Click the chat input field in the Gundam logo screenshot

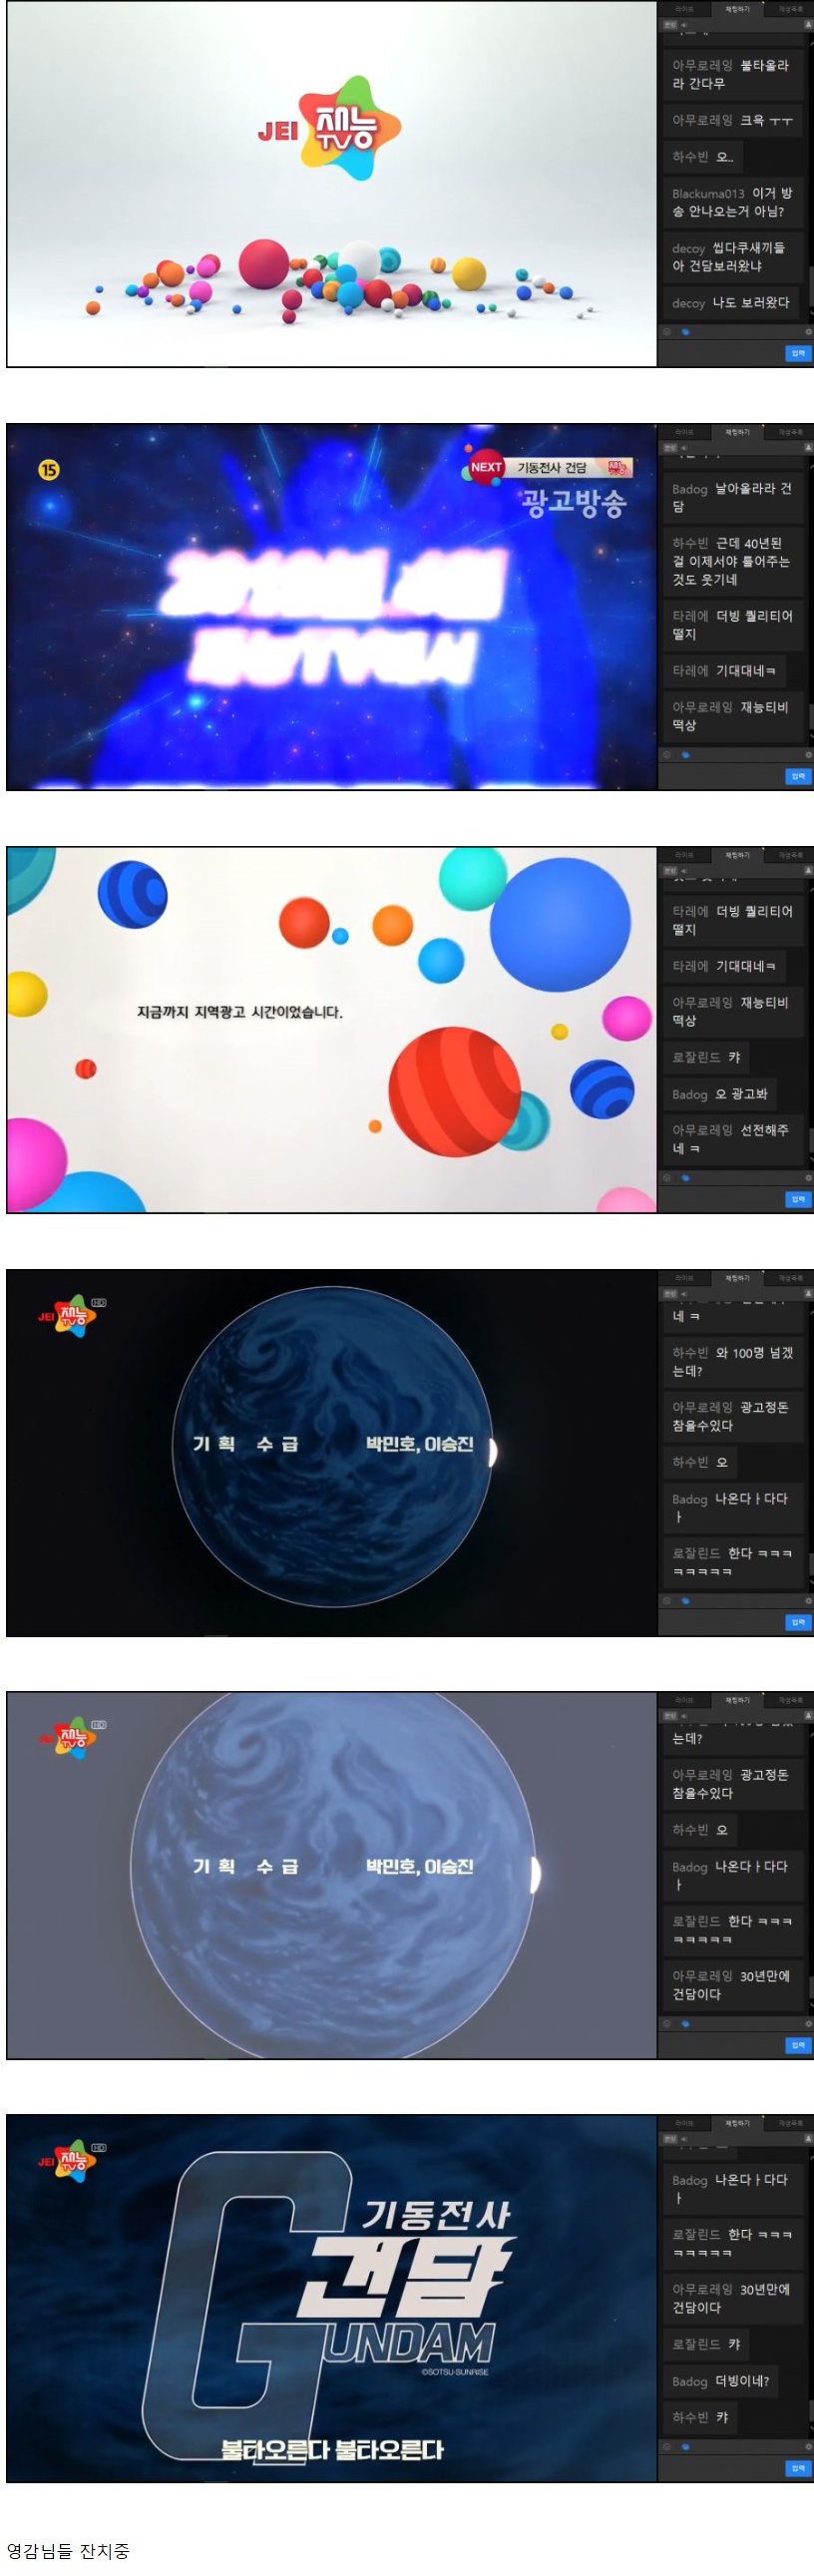pyautogui.click(x=721, y=2468)
